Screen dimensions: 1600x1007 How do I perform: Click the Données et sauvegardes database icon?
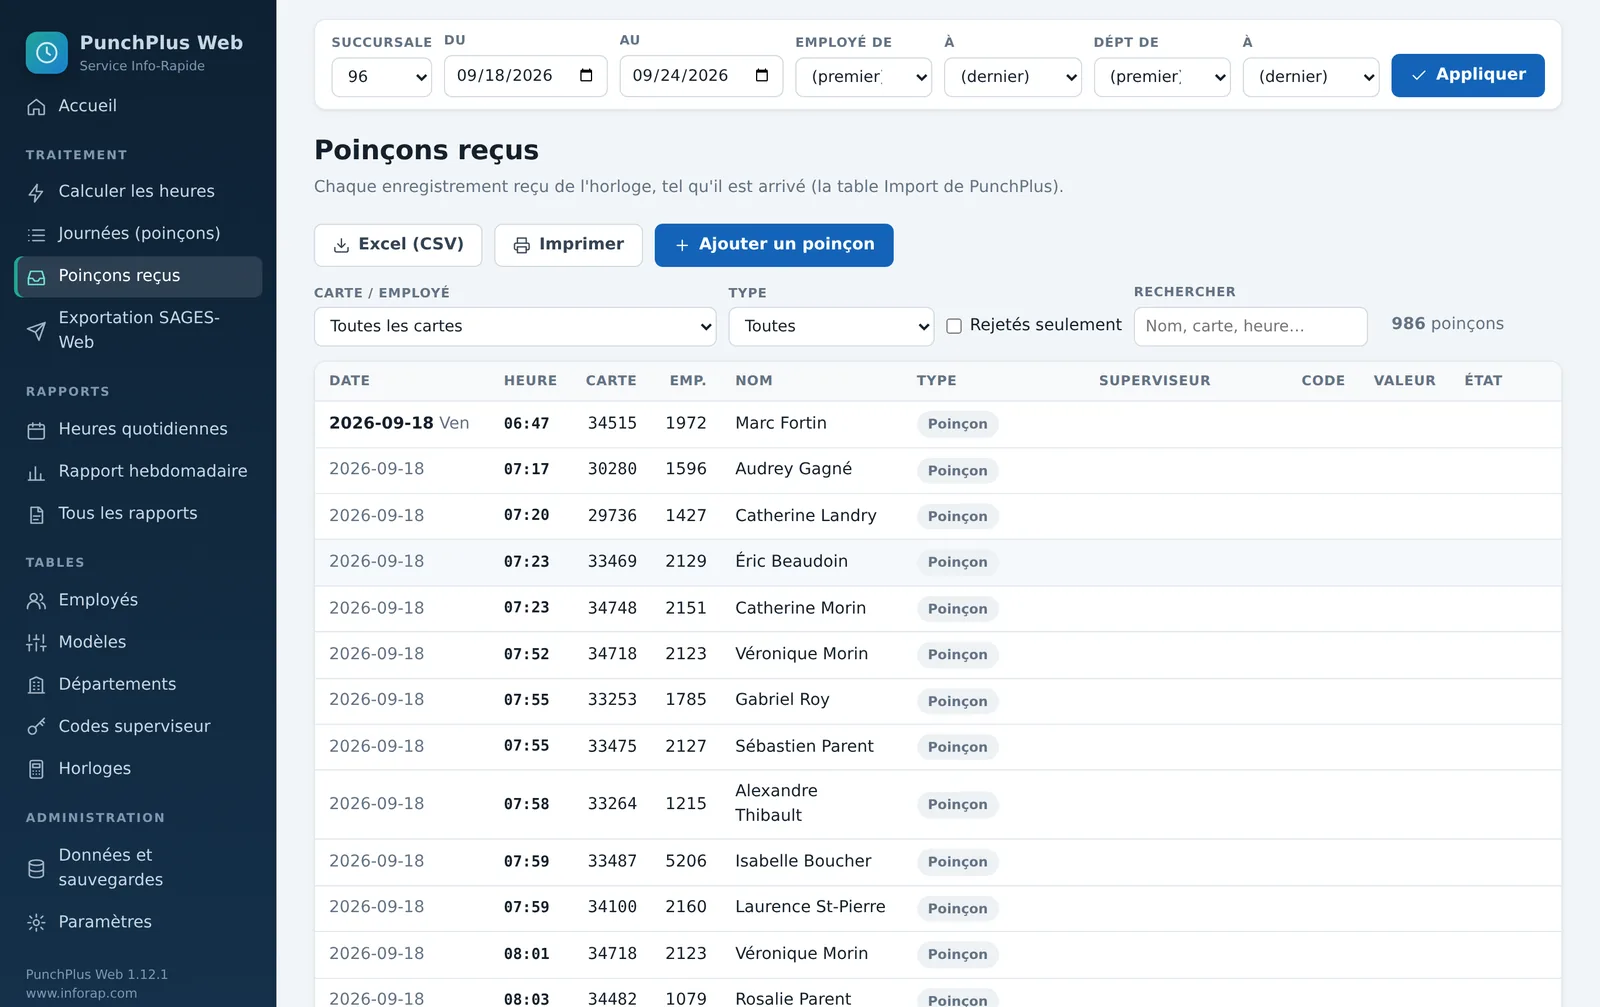[x=36, y=869]
